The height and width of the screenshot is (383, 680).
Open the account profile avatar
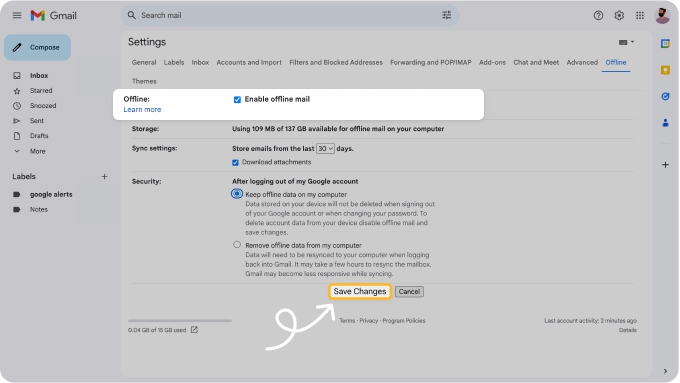[x=662, y=16]
